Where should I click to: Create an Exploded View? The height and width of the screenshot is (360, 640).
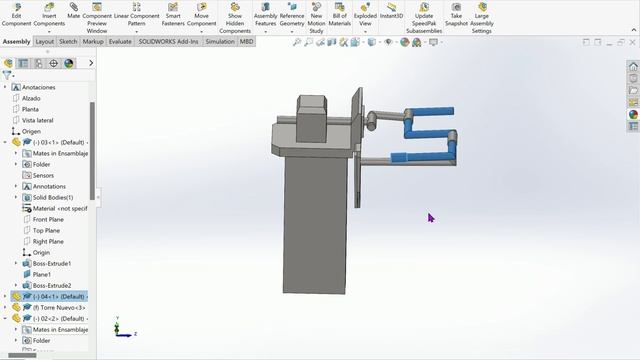365,17
